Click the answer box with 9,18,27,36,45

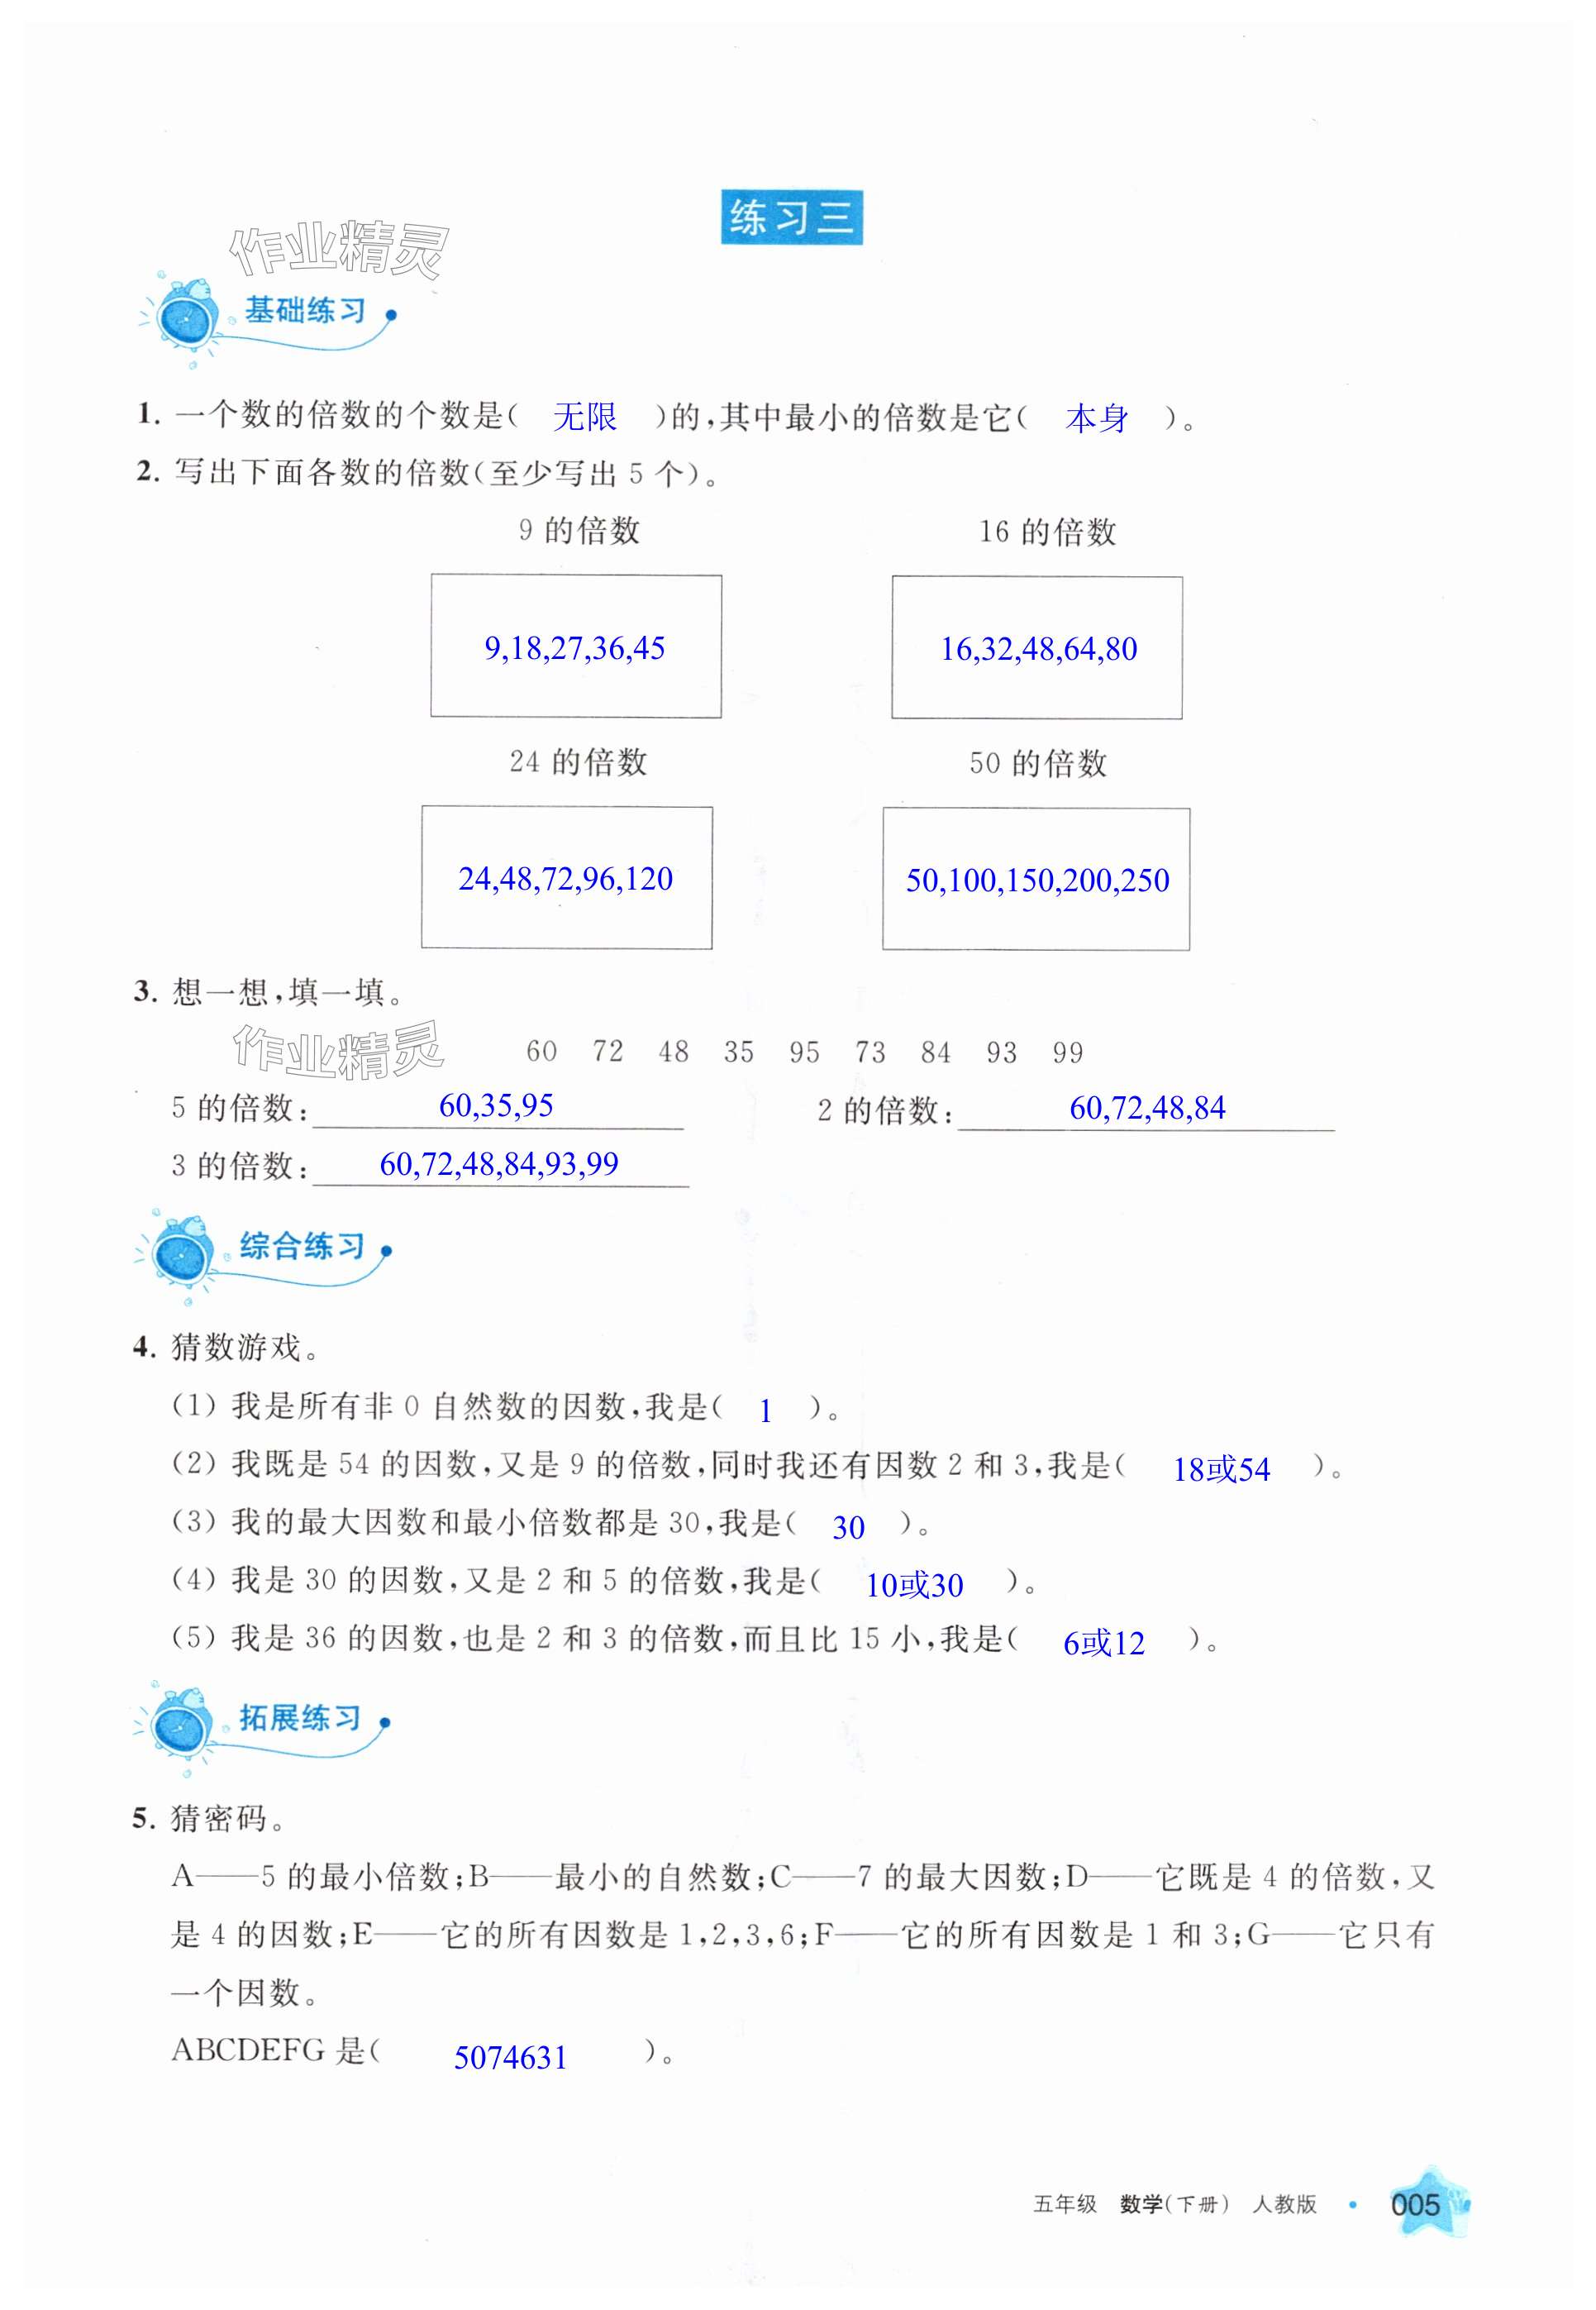pyautogui.click(x=575, y=646)
